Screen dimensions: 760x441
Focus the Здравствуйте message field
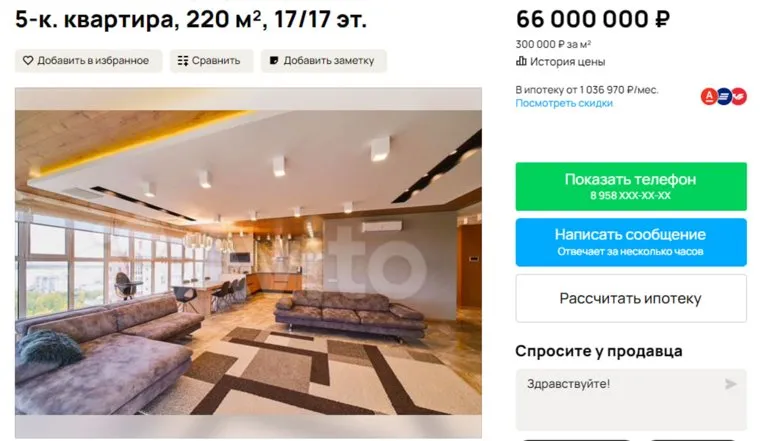631,399
